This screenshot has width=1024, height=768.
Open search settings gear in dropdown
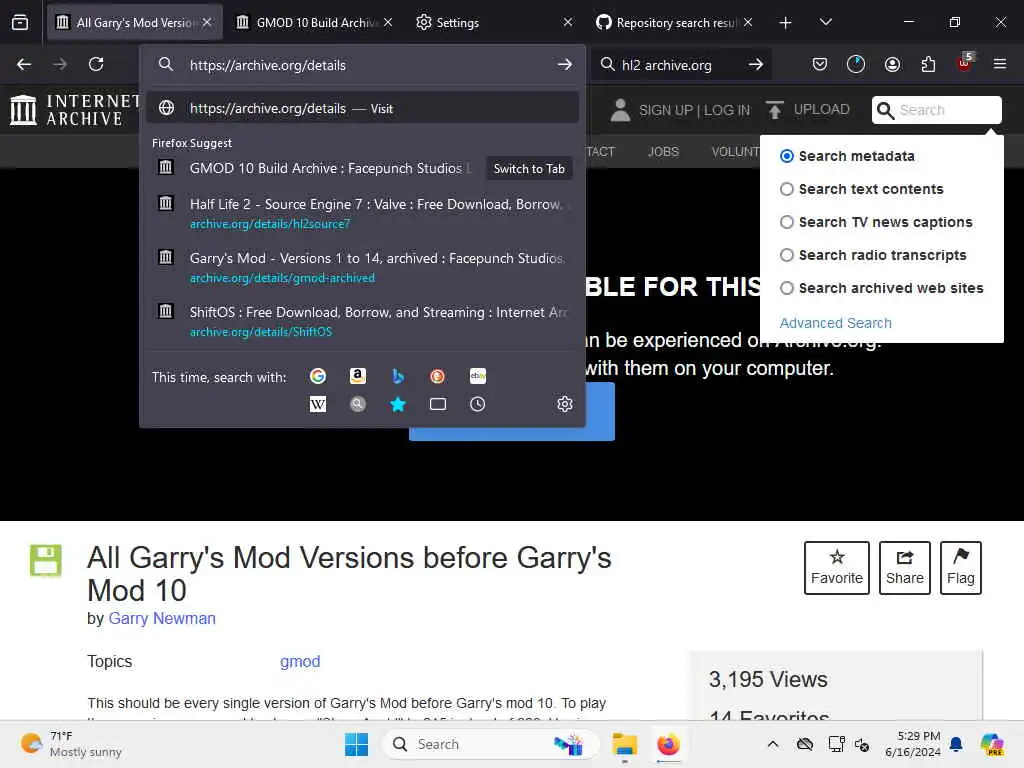tap(565, 404)
